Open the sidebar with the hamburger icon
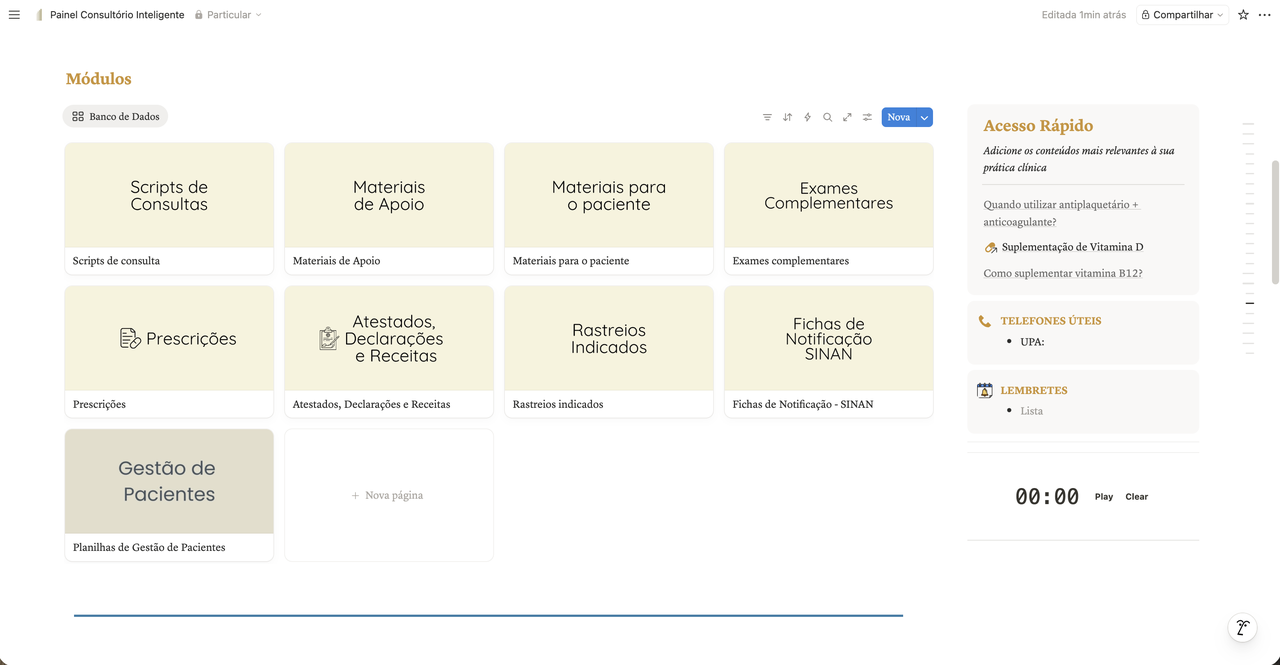This screenshot has width=1280, height=665. (x=13, y=14)
